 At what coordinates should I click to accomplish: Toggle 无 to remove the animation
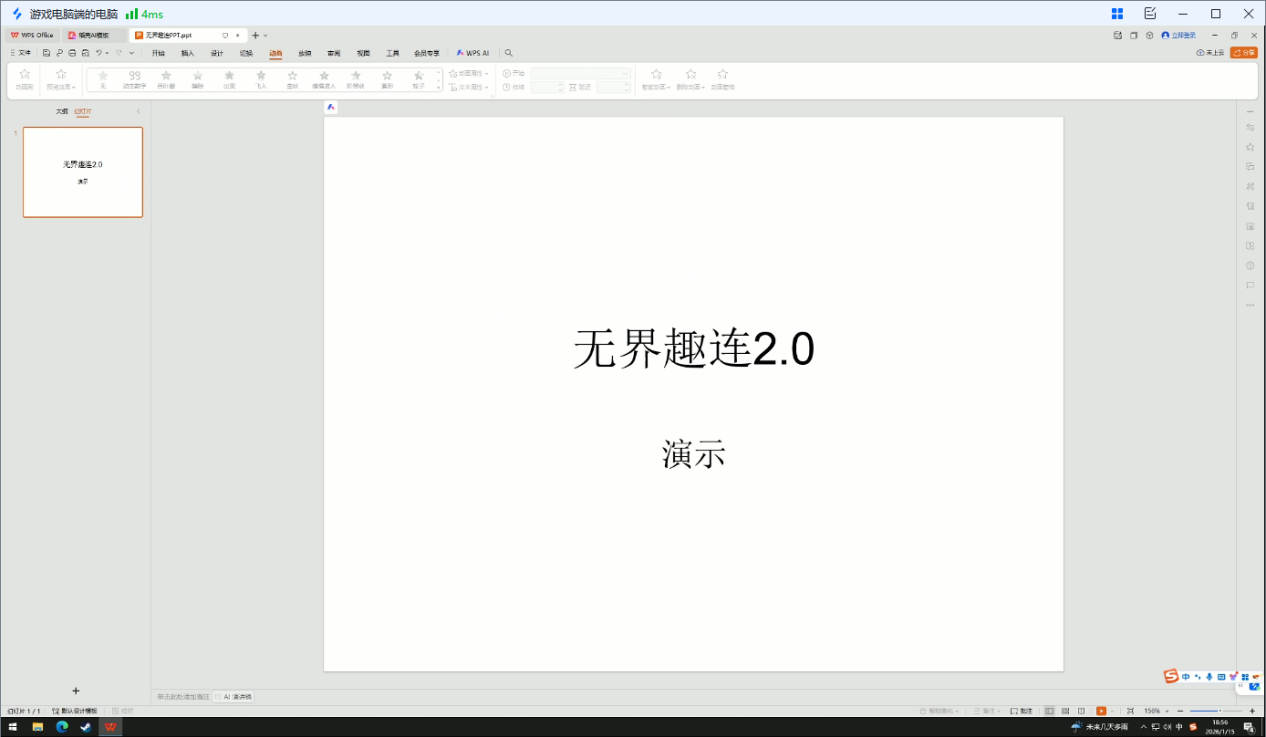tap(104, 80)
